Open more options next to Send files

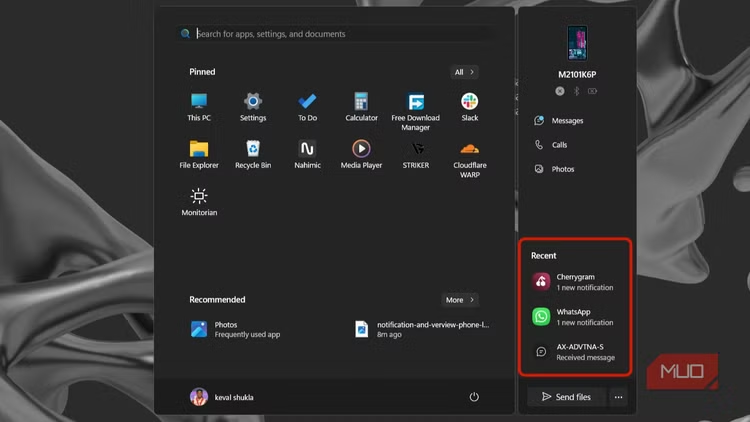coord(618,397)
